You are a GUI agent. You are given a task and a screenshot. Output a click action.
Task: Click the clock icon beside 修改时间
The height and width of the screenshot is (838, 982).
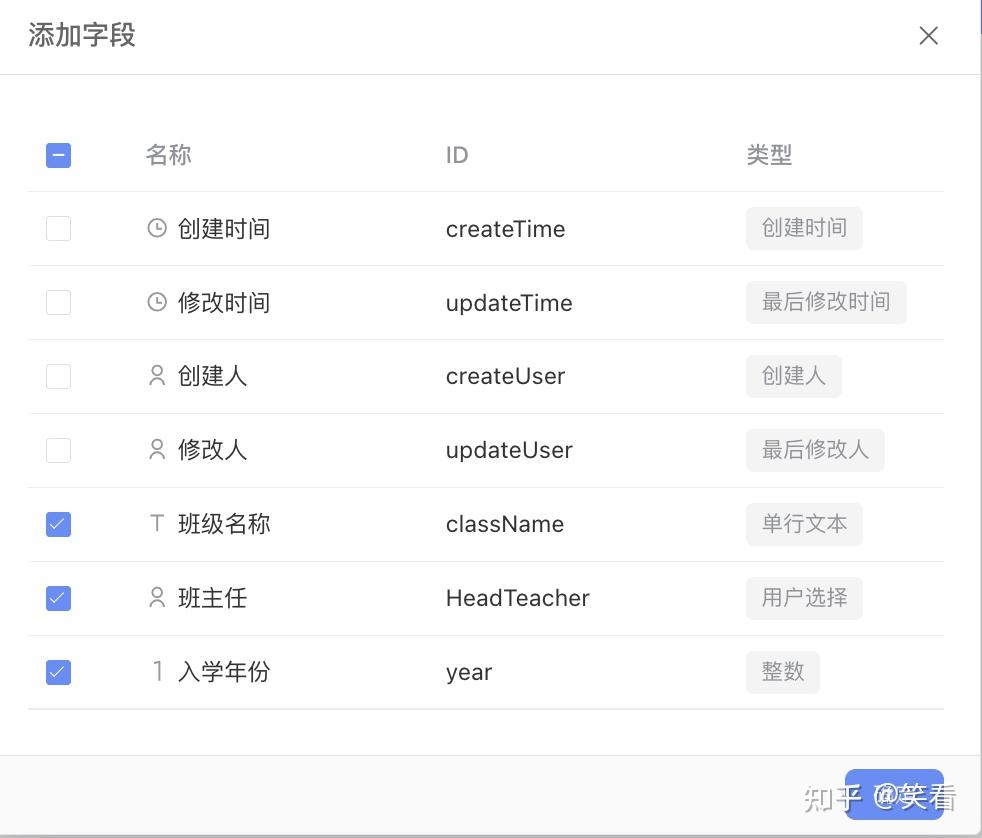(157, 302)
